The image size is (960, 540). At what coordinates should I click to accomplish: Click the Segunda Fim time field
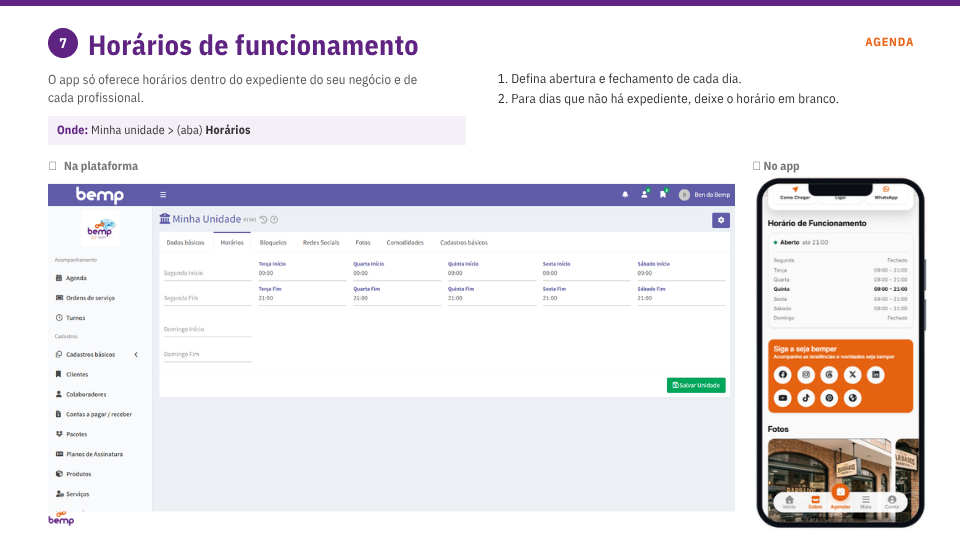tap(208, 298)
